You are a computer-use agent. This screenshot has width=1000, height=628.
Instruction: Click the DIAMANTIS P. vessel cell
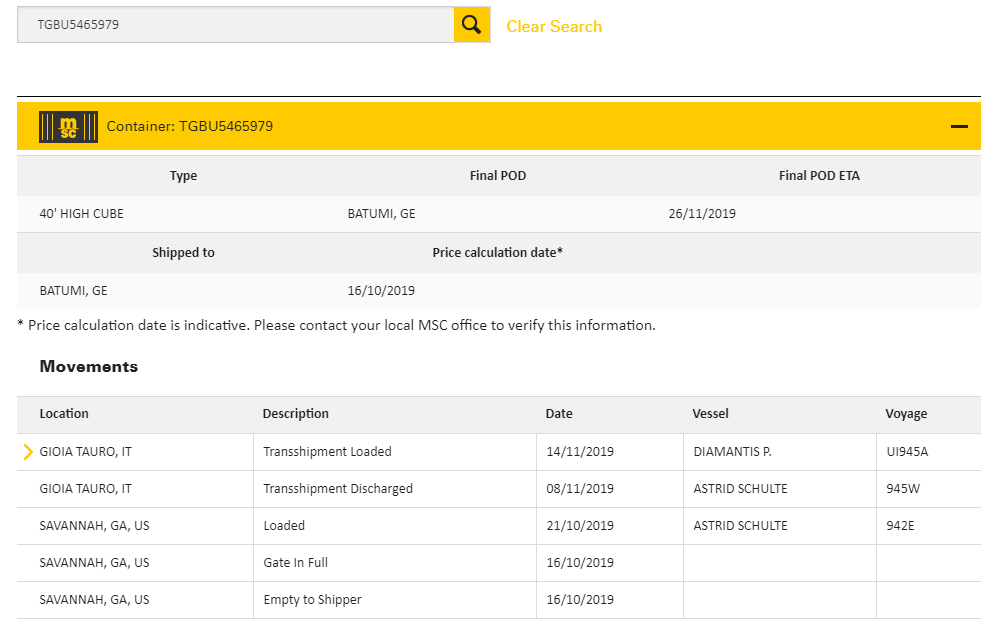732,452
